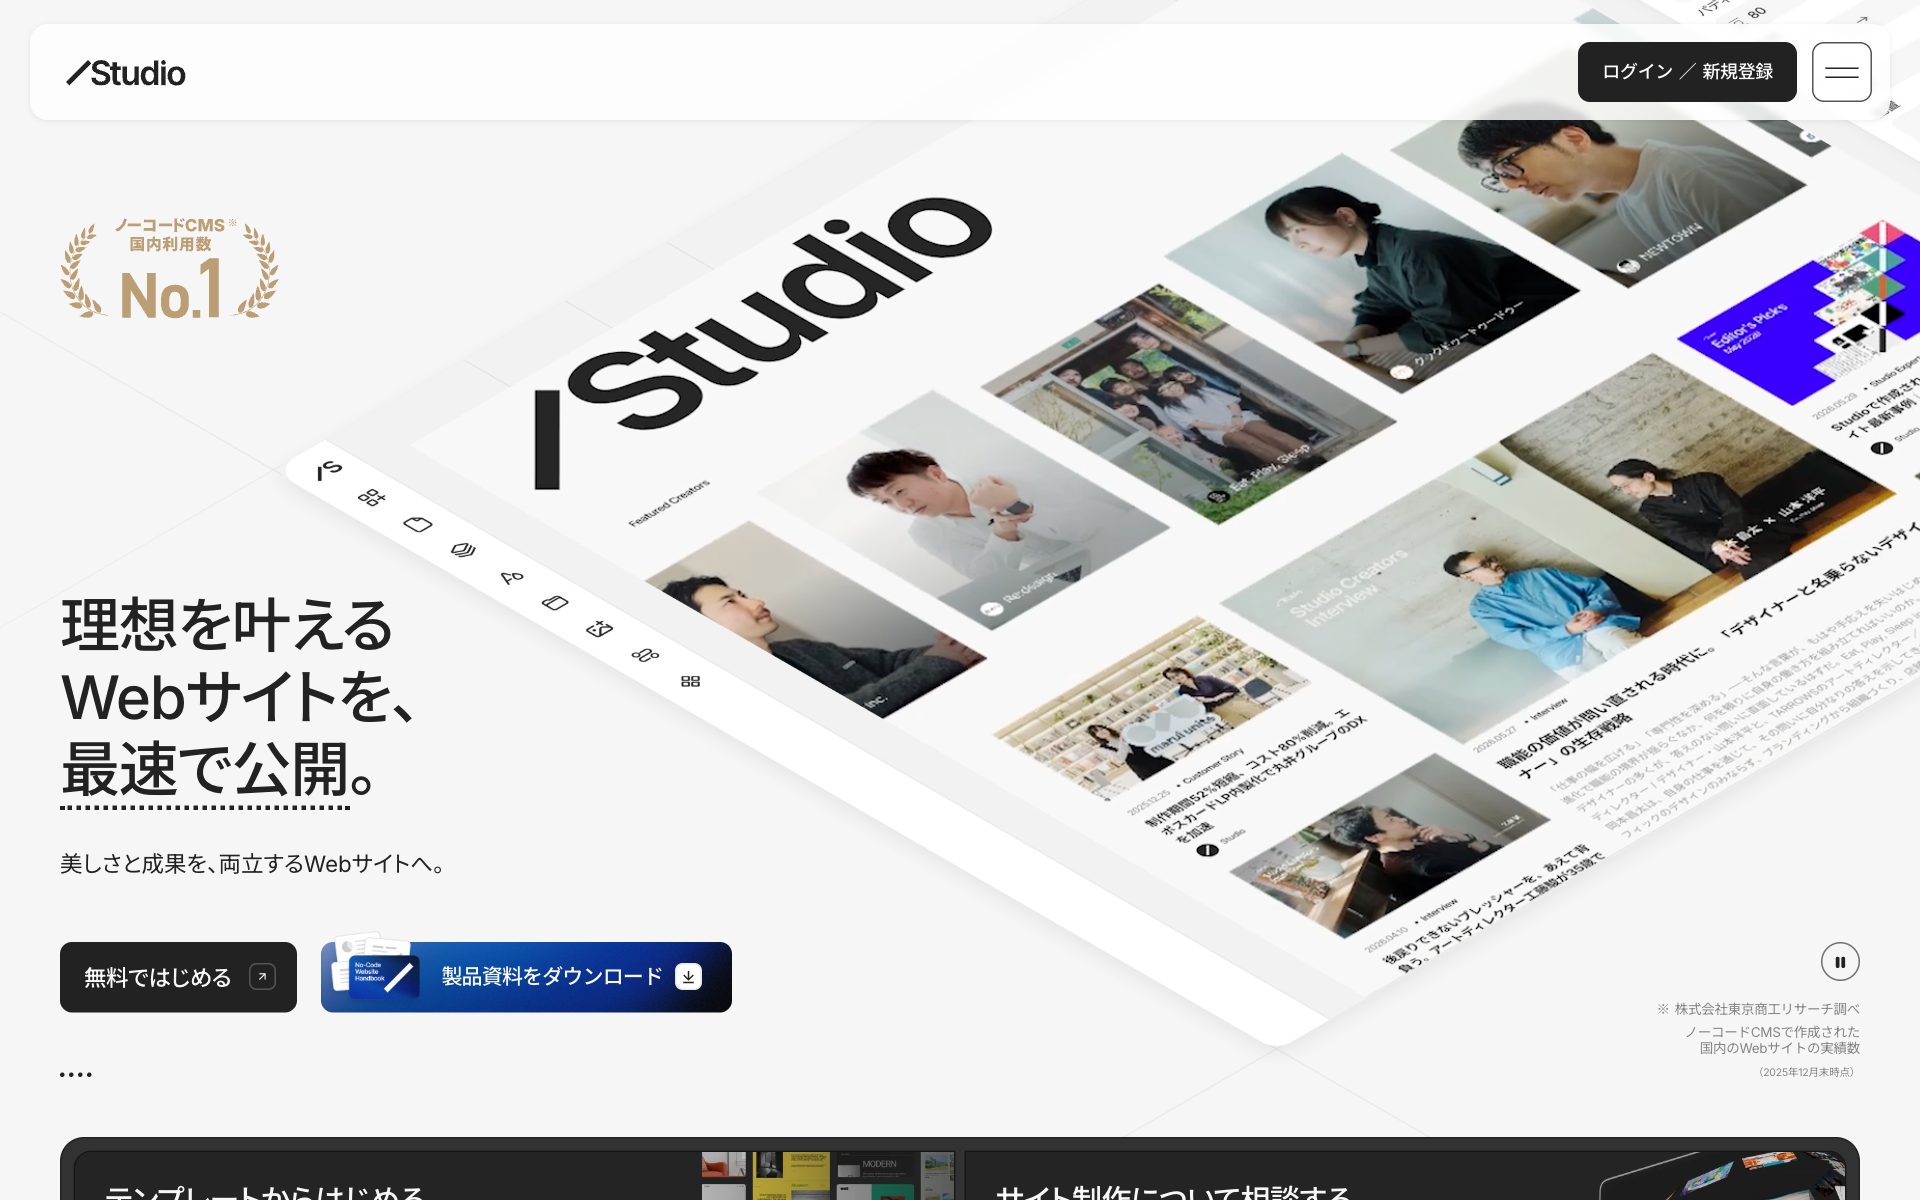Click the 無料ではじめる button
The width and height of the screenshot is (1920, 1200).
[x=178, y=977]
